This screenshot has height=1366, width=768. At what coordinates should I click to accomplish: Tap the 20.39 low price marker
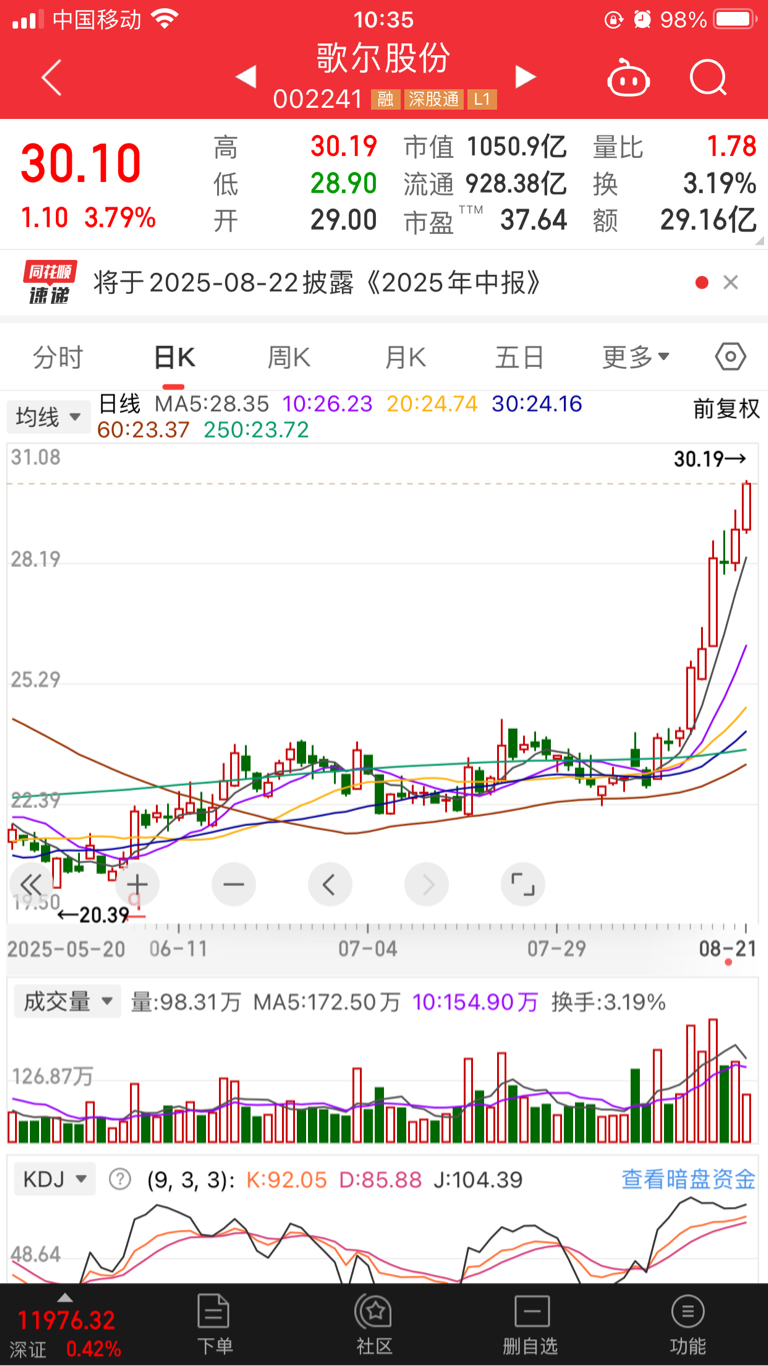point(94,914)
